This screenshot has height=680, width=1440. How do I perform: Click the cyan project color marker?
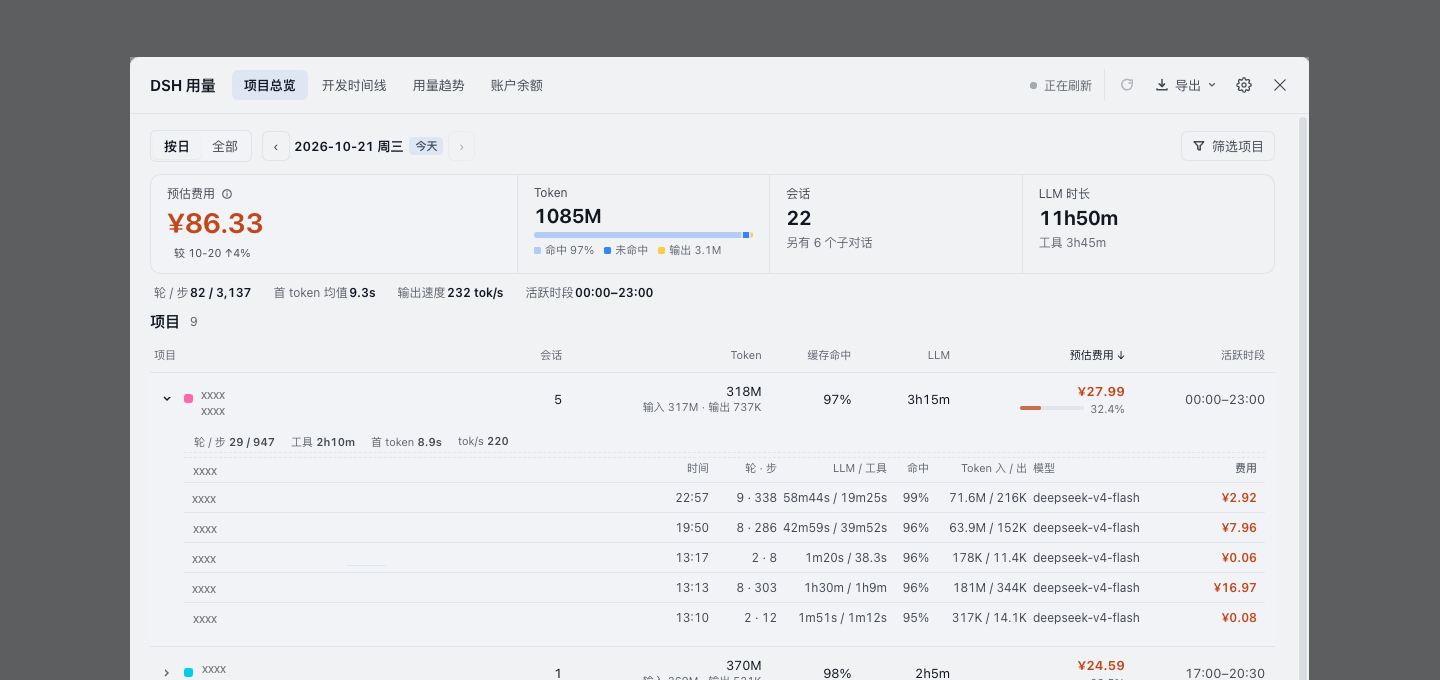[x=188, y=673]
